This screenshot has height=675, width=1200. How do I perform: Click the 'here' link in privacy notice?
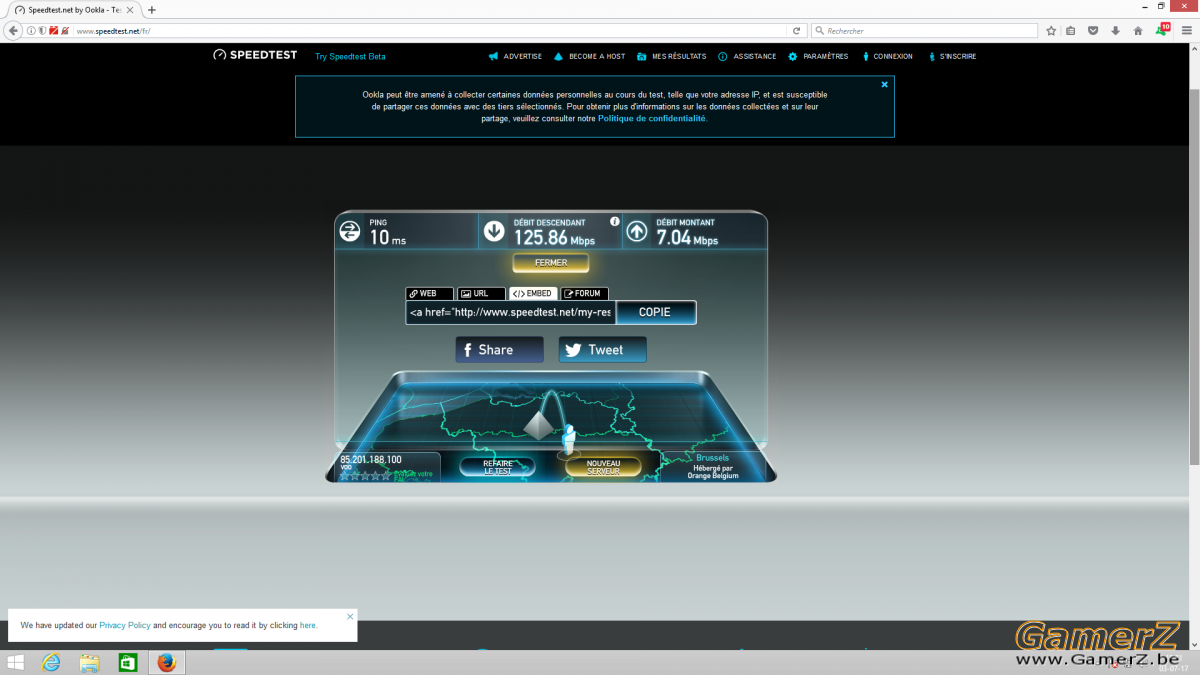308,625
